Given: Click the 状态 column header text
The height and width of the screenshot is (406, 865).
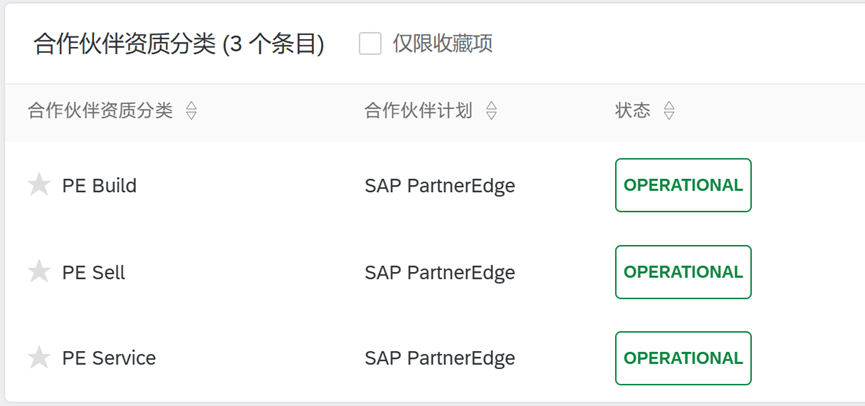Looking at the screenshot, I should coord(633,110).
